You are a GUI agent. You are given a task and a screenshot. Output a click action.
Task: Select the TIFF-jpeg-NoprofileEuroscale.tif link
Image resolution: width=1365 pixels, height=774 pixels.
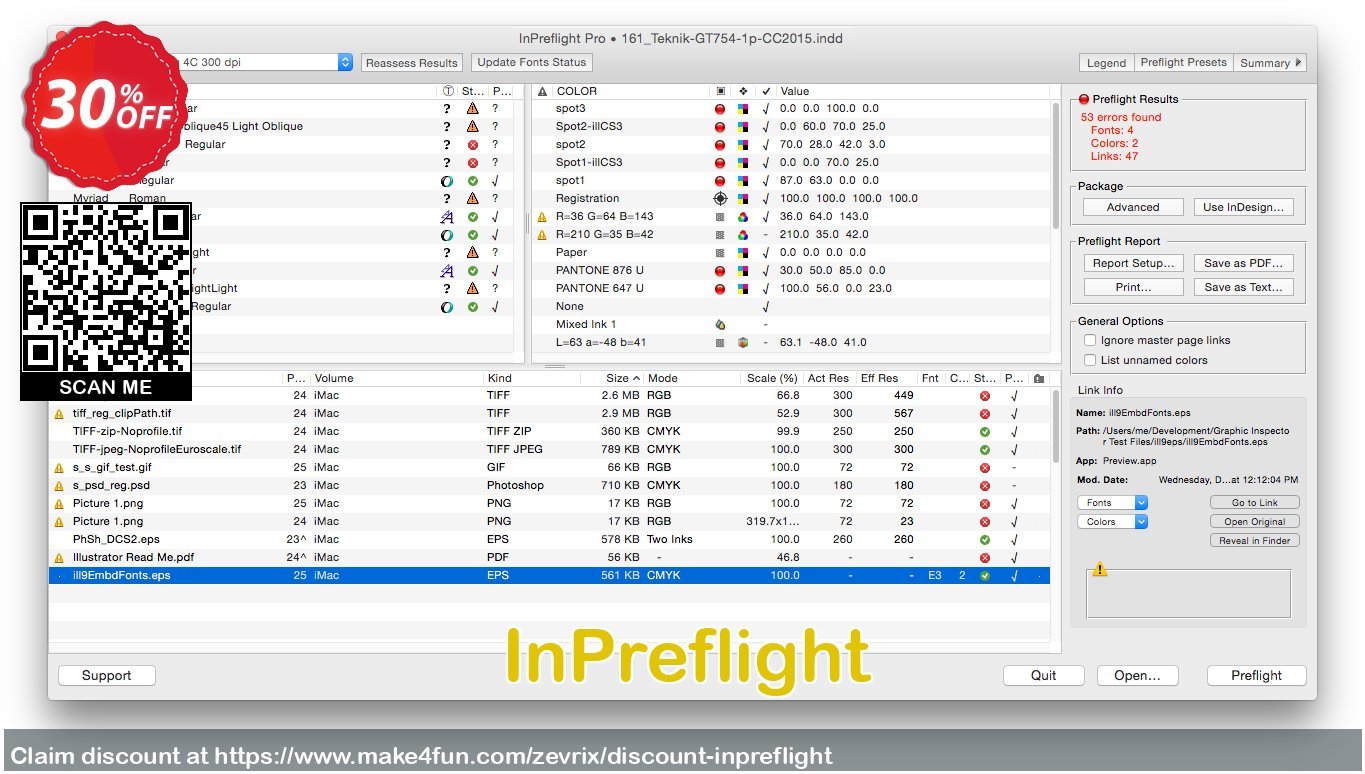(157, 449)
